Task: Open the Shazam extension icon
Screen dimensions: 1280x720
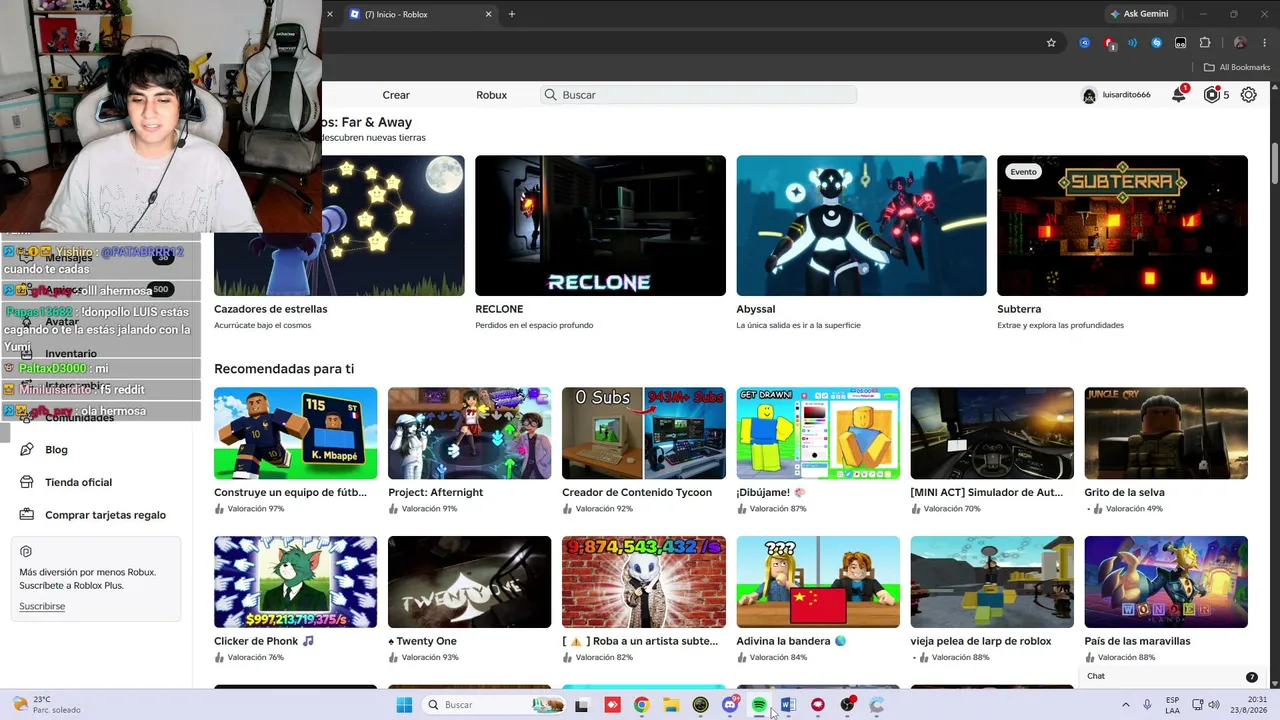Action: (x=1157, y=43)
